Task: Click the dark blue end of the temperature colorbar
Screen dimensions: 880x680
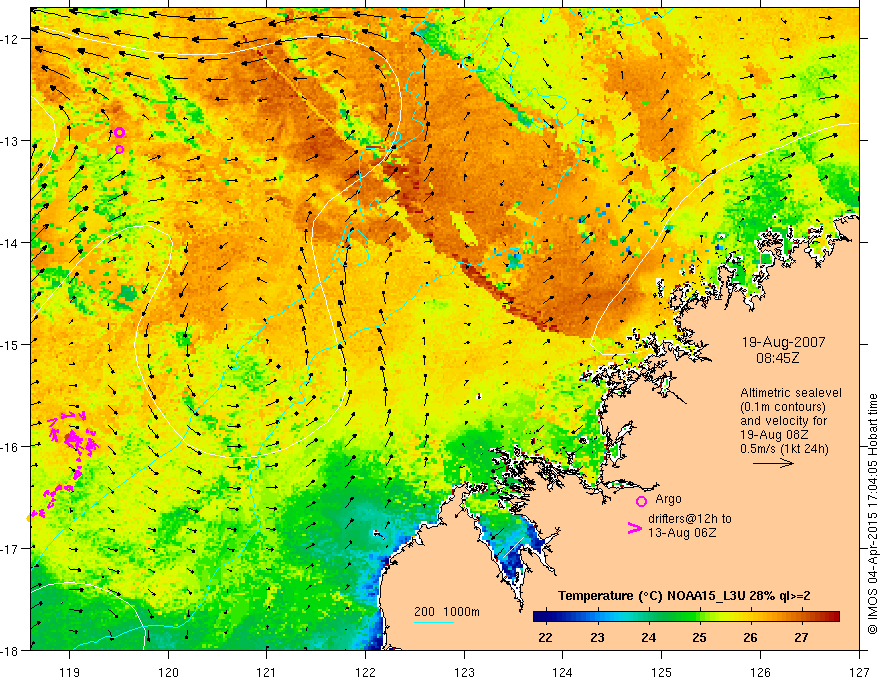Action: coord(540,617)
